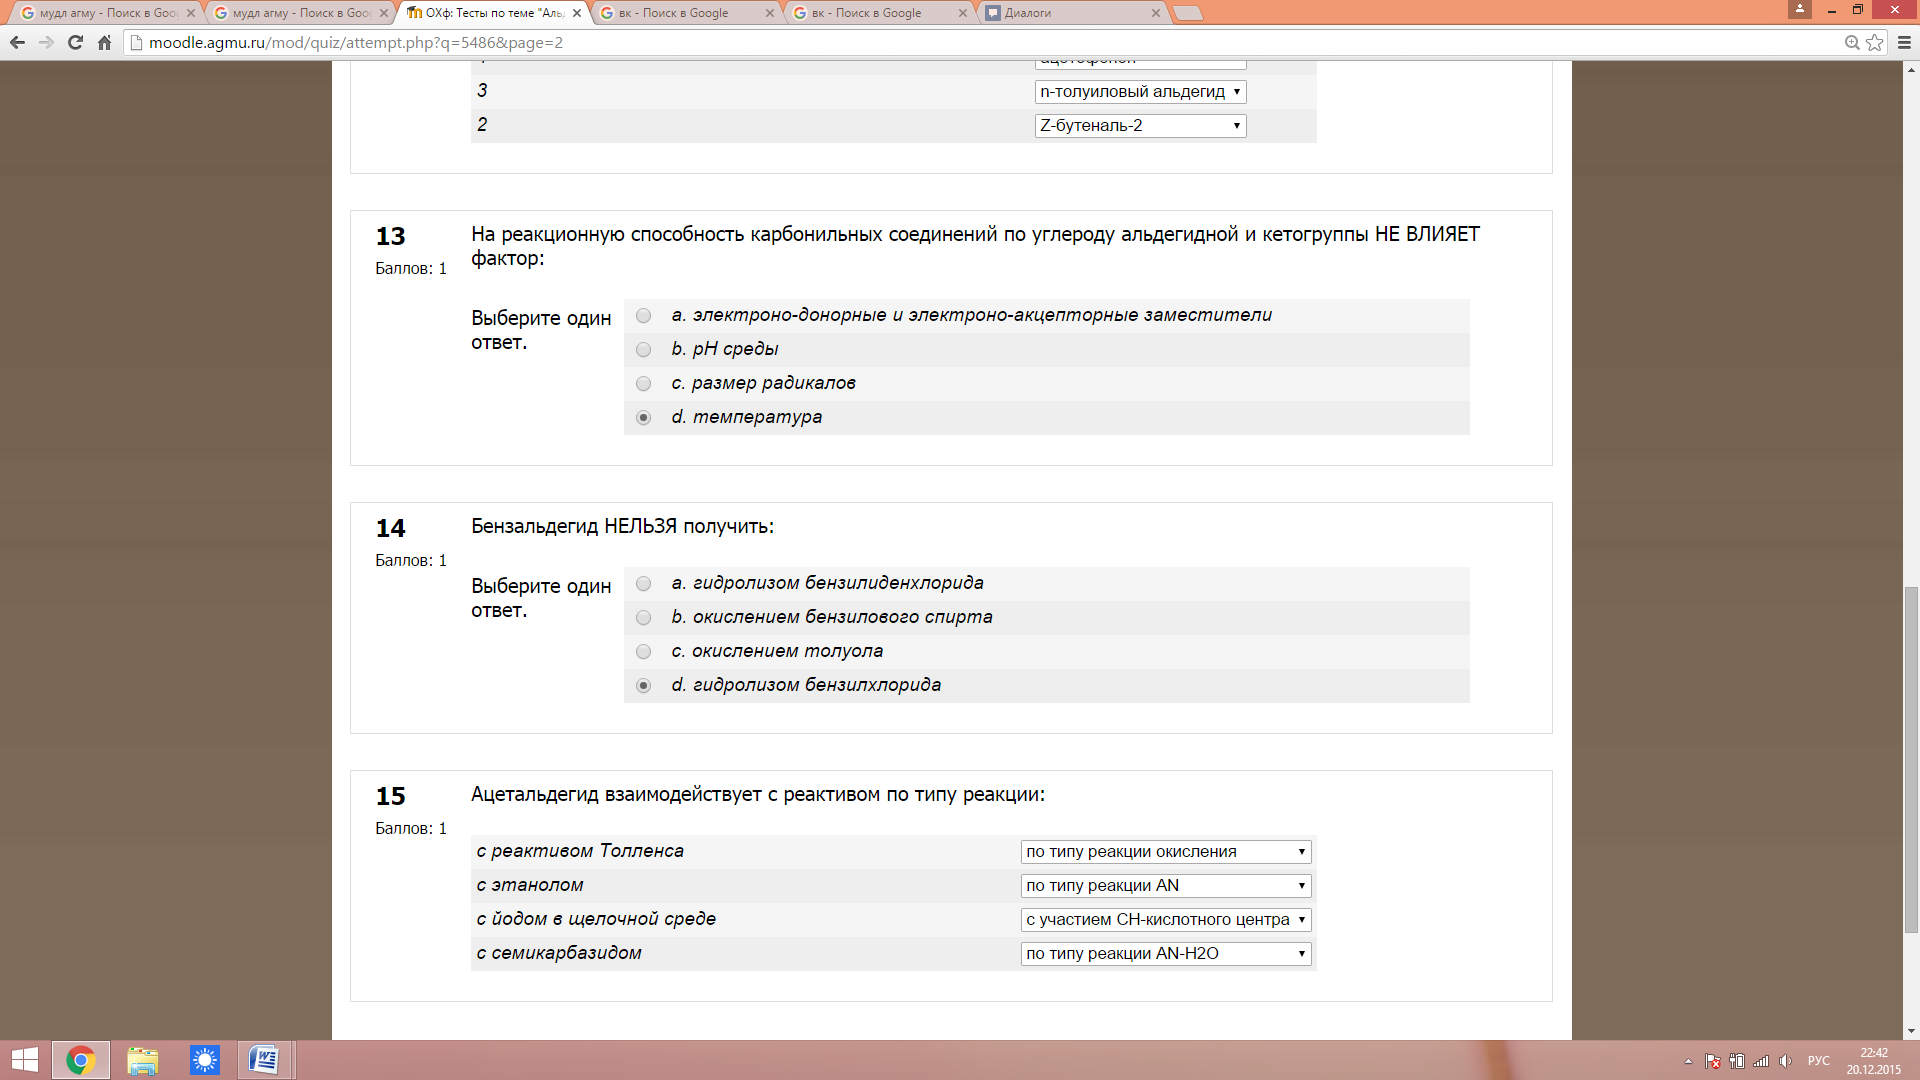The image size is (1920, 1080).
Task: Open dropdown for с этанолом row
Action: [x=1166, y=886]
